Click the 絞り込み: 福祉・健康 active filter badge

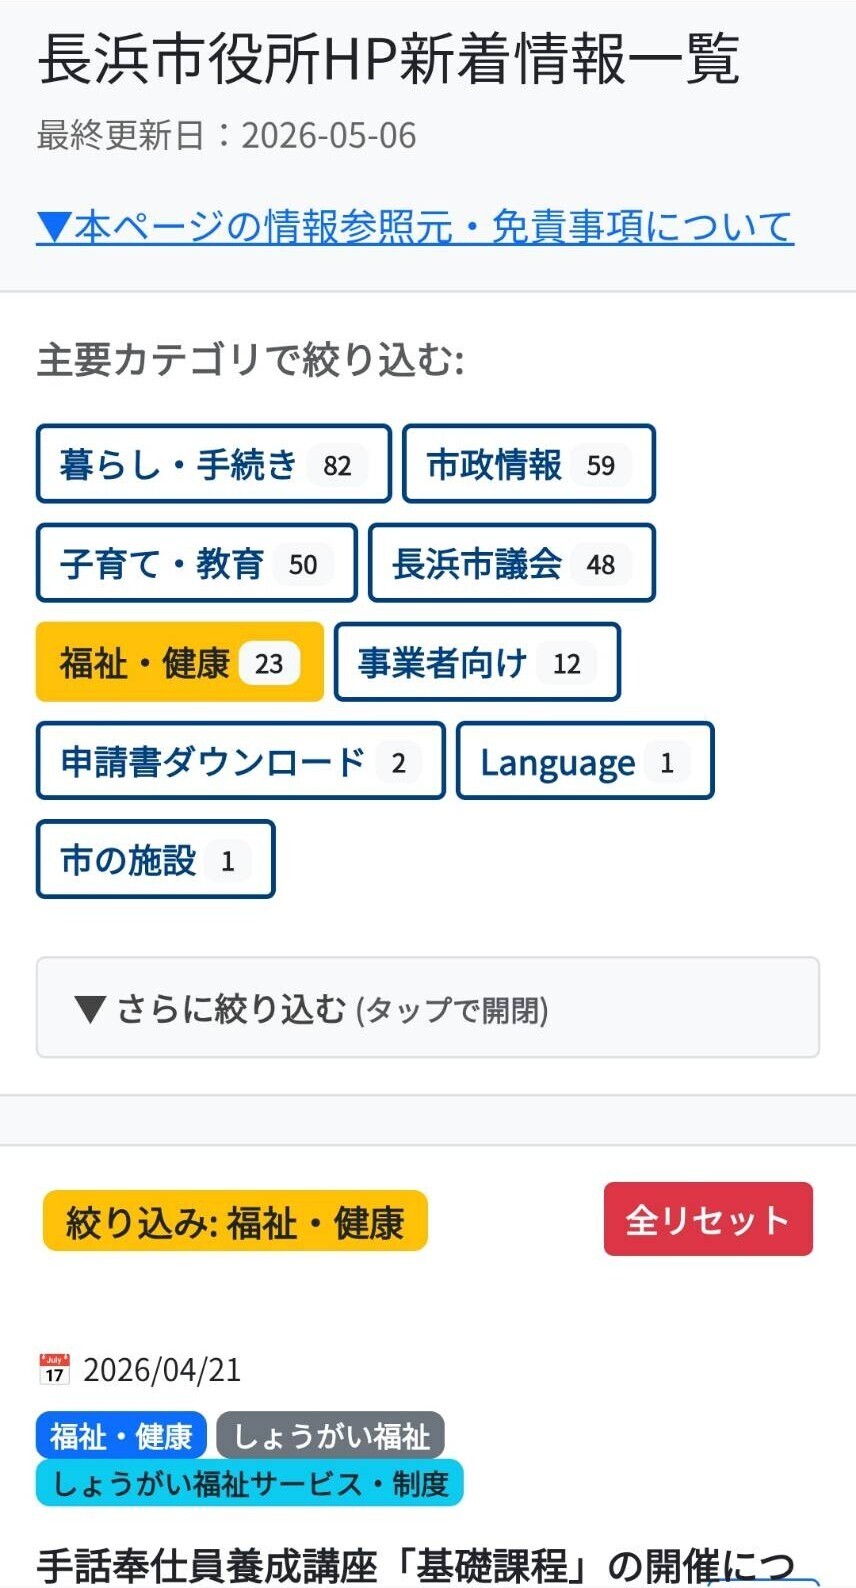235,1221
